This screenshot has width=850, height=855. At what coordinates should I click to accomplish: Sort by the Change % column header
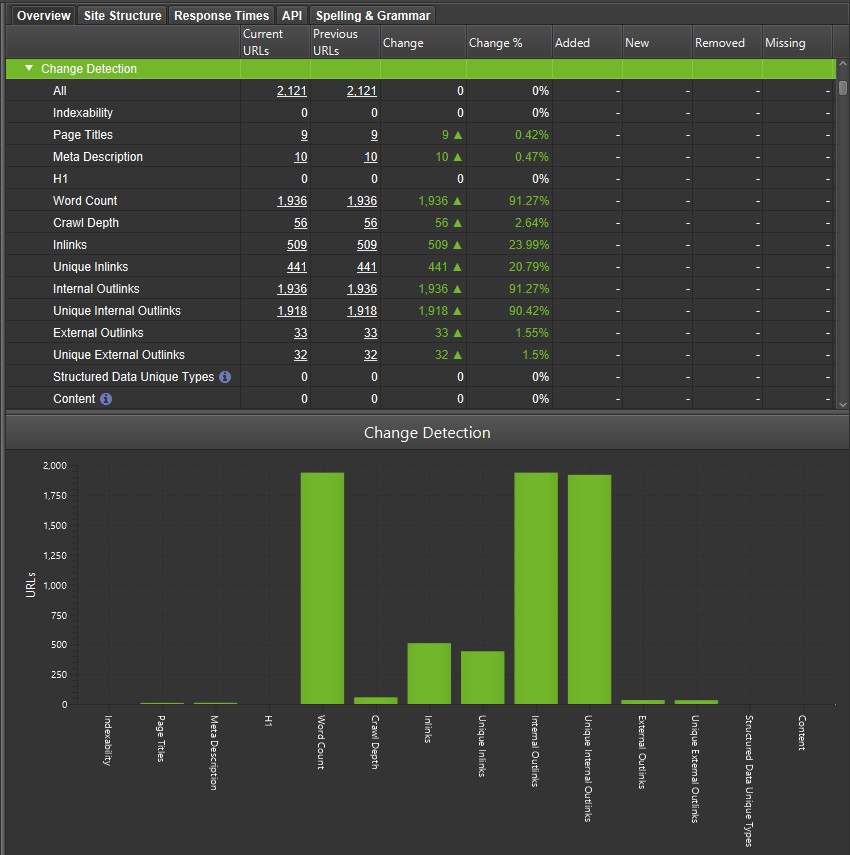click(496, 43)
